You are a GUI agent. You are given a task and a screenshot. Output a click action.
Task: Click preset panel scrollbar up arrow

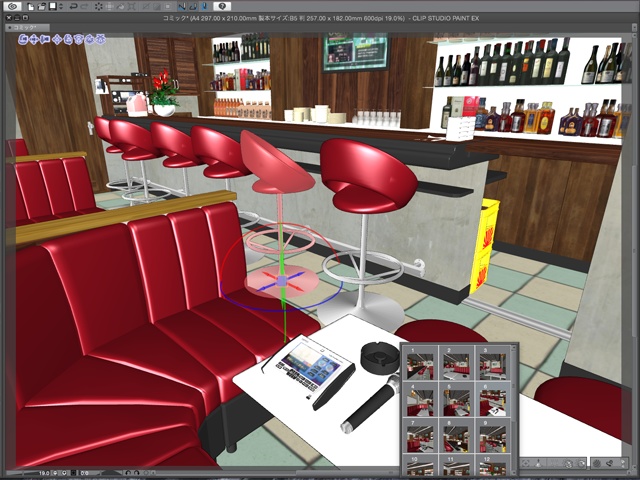[514, 347]
